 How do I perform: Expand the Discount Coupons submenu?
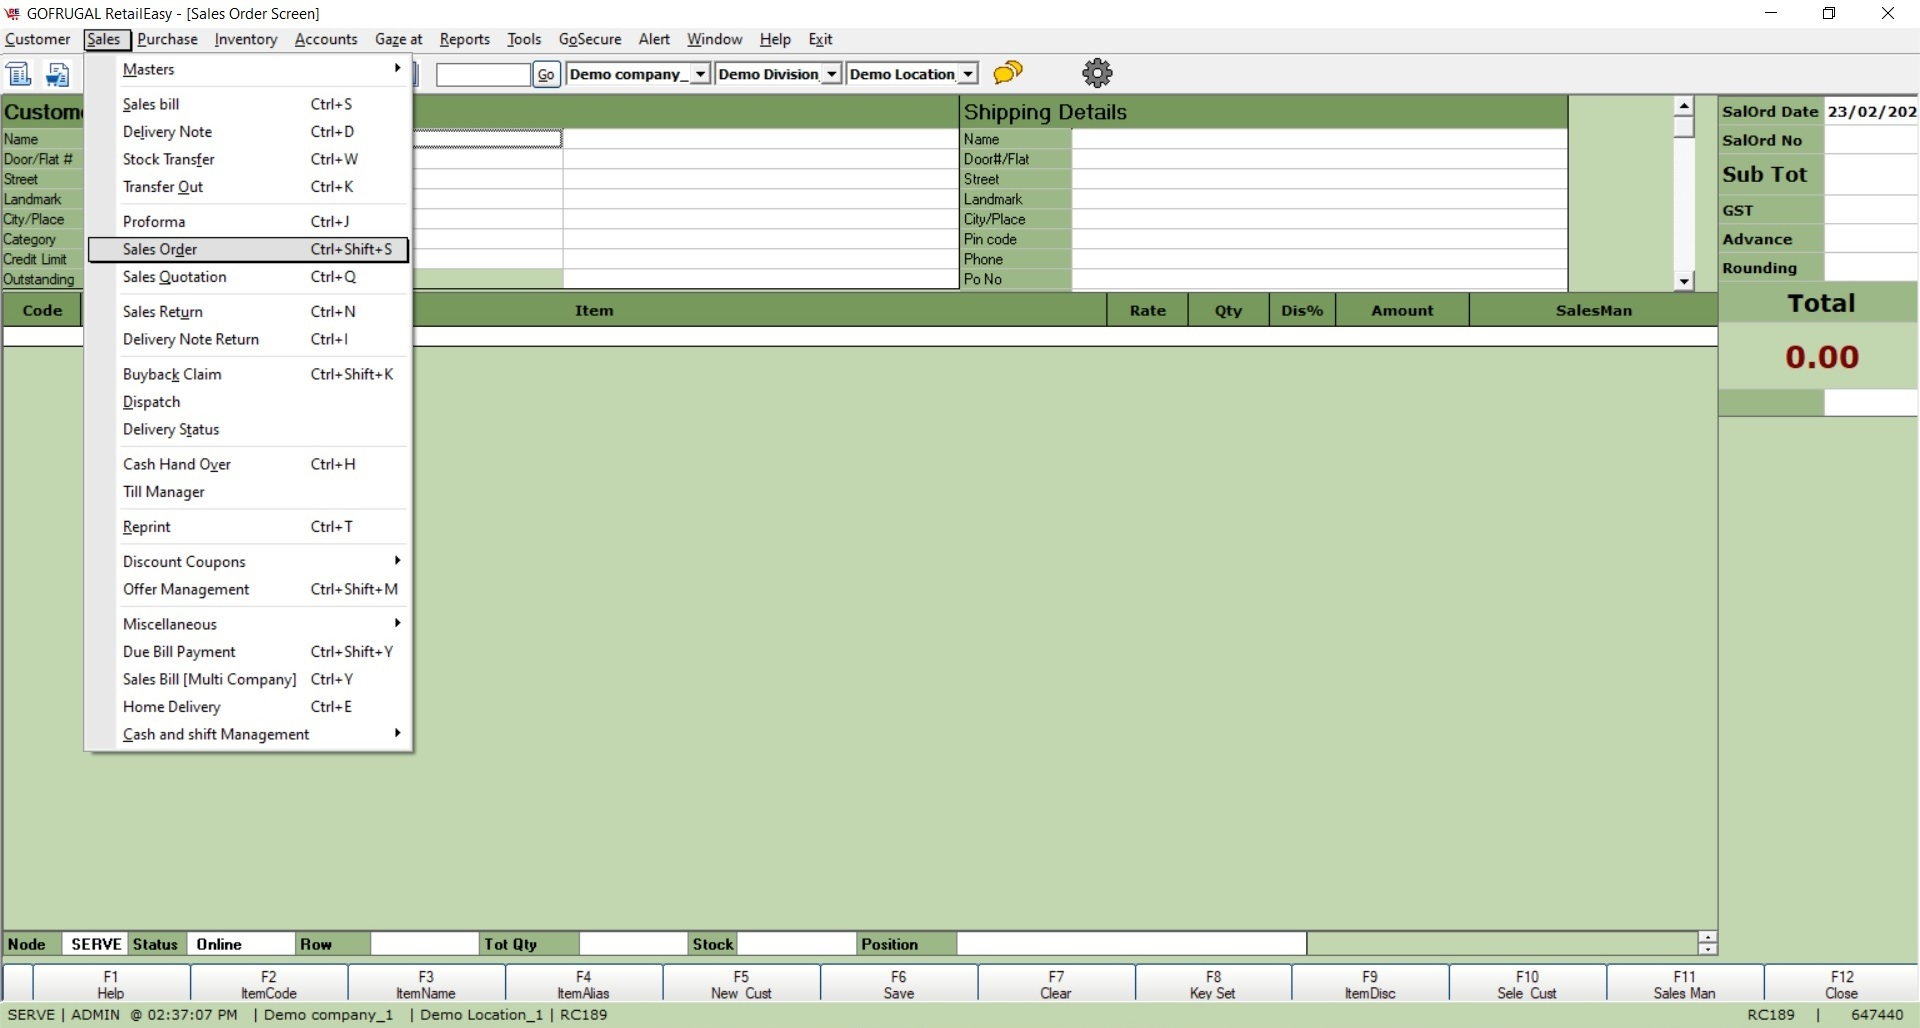coord(249,561)
